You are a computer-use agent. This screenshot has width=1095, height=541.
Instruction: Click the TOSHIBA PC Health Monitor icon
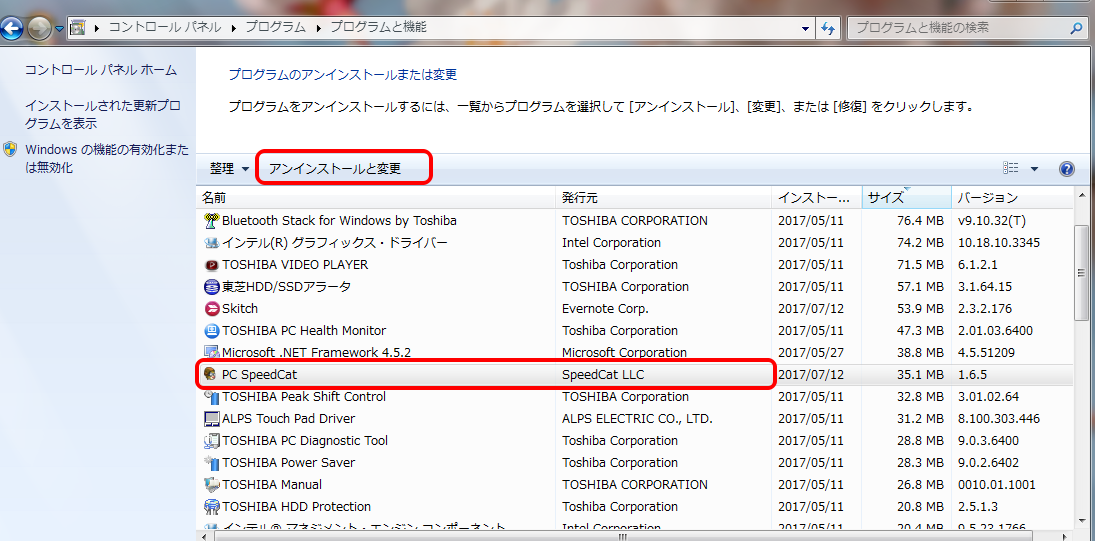point(211,331)
